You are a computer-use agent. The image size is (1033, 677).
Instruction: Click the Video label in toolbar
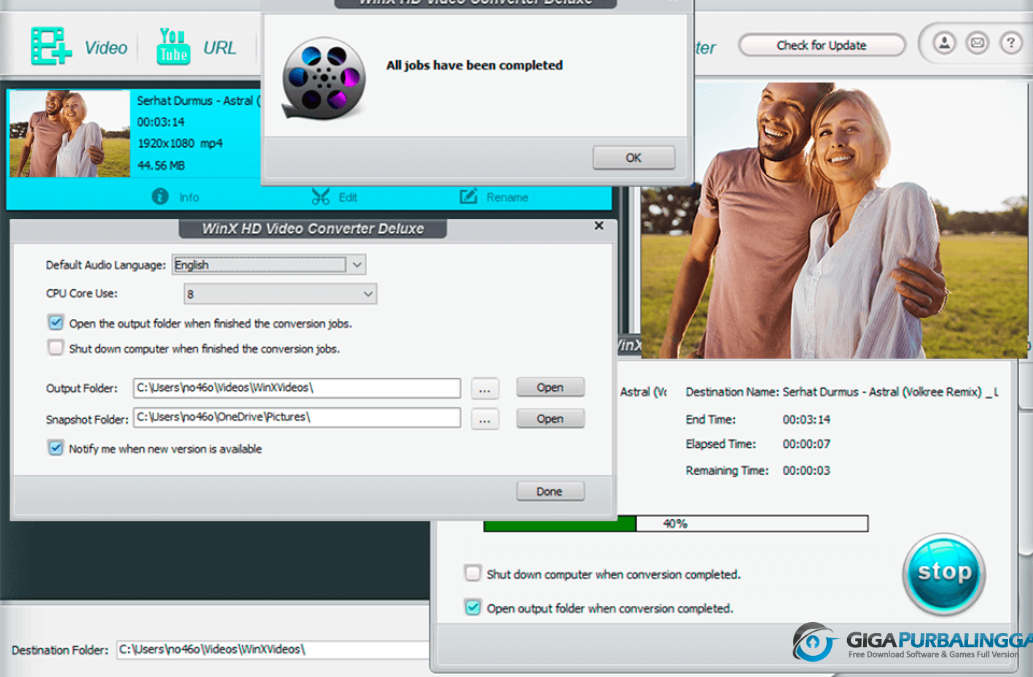[x=105, y=47]
